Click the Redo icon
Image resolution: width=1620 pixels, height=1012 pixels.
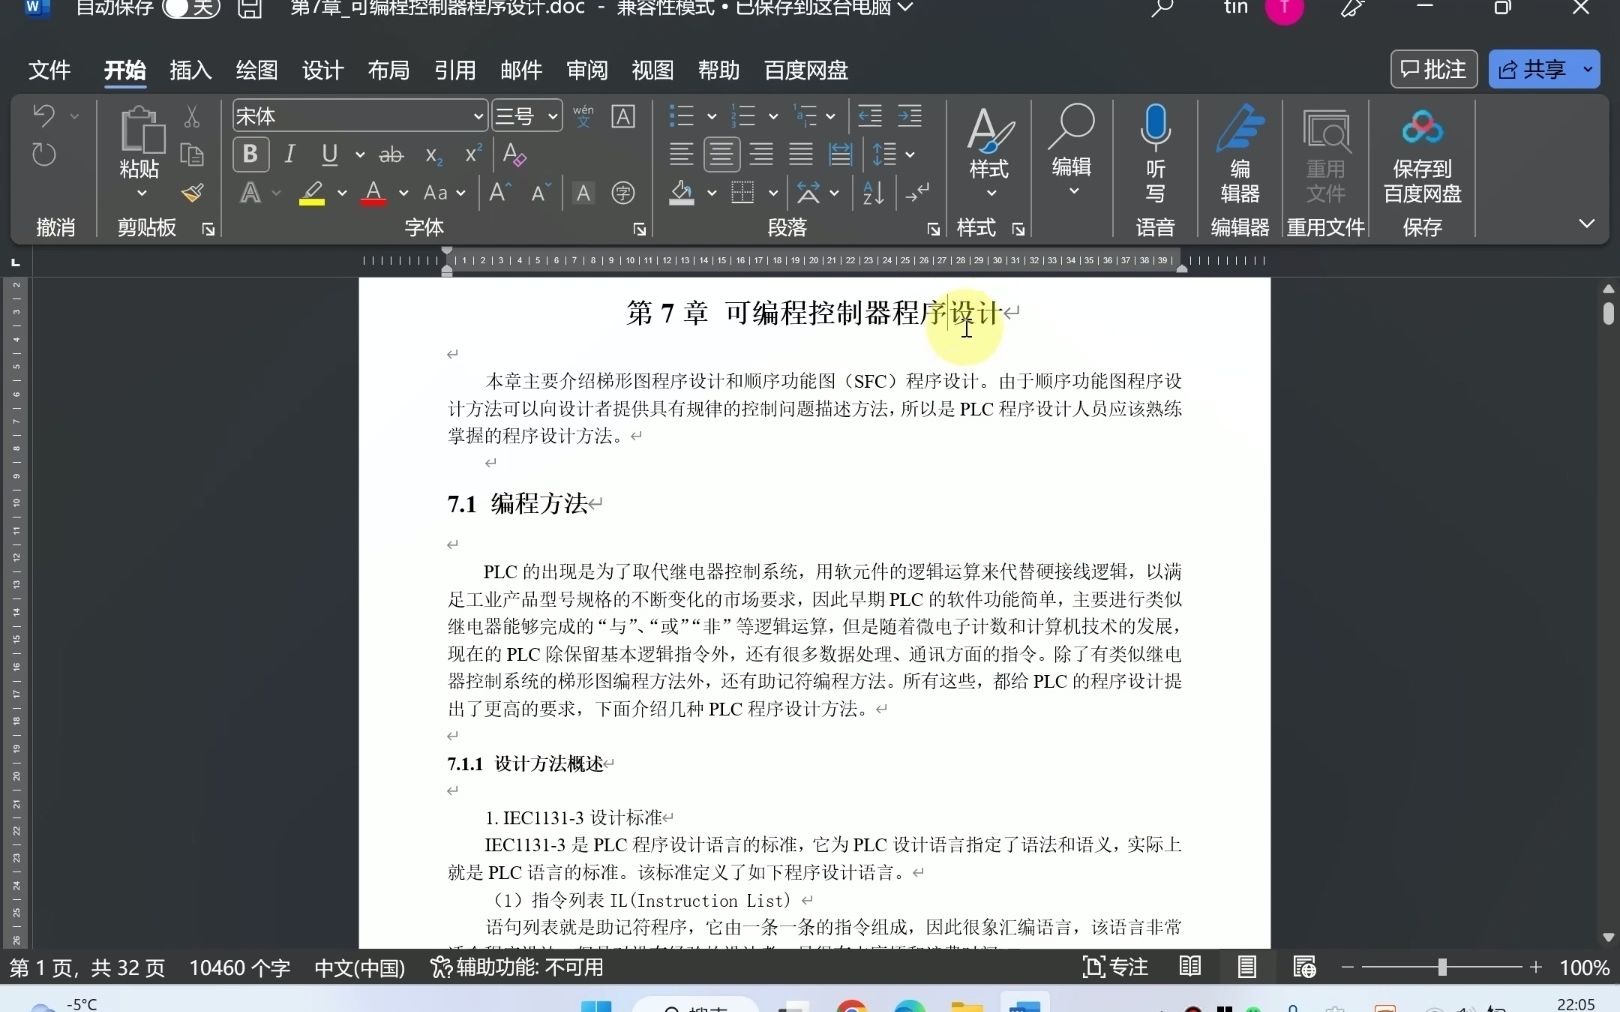pyautogui.click(x=44, y=155)
